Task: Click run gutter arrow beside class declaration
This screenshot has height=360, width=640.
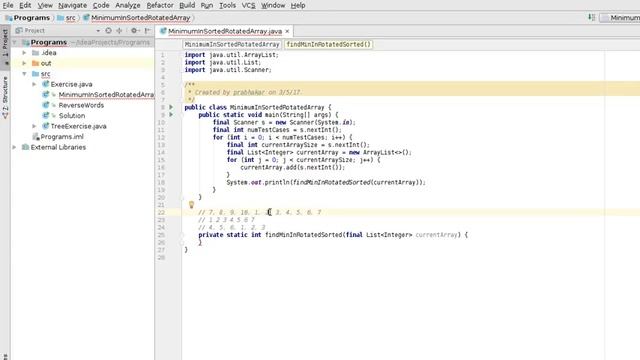Action: (x=171, y=107)
